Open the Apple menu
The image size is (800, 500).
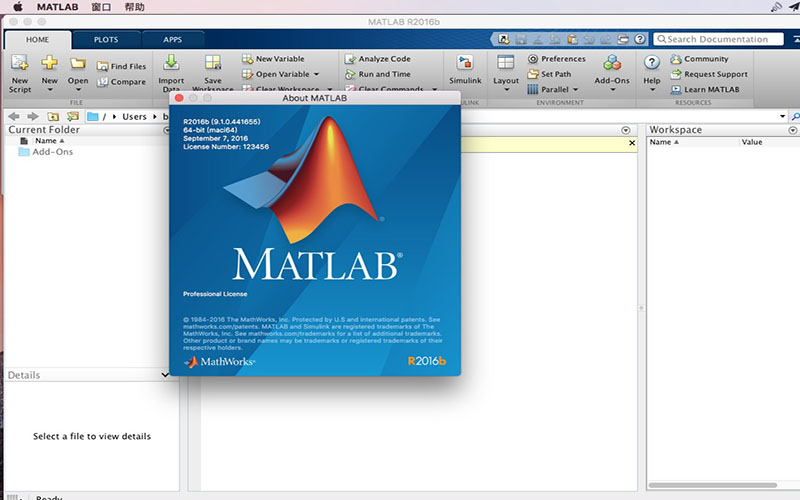click(x=18, y=7)
